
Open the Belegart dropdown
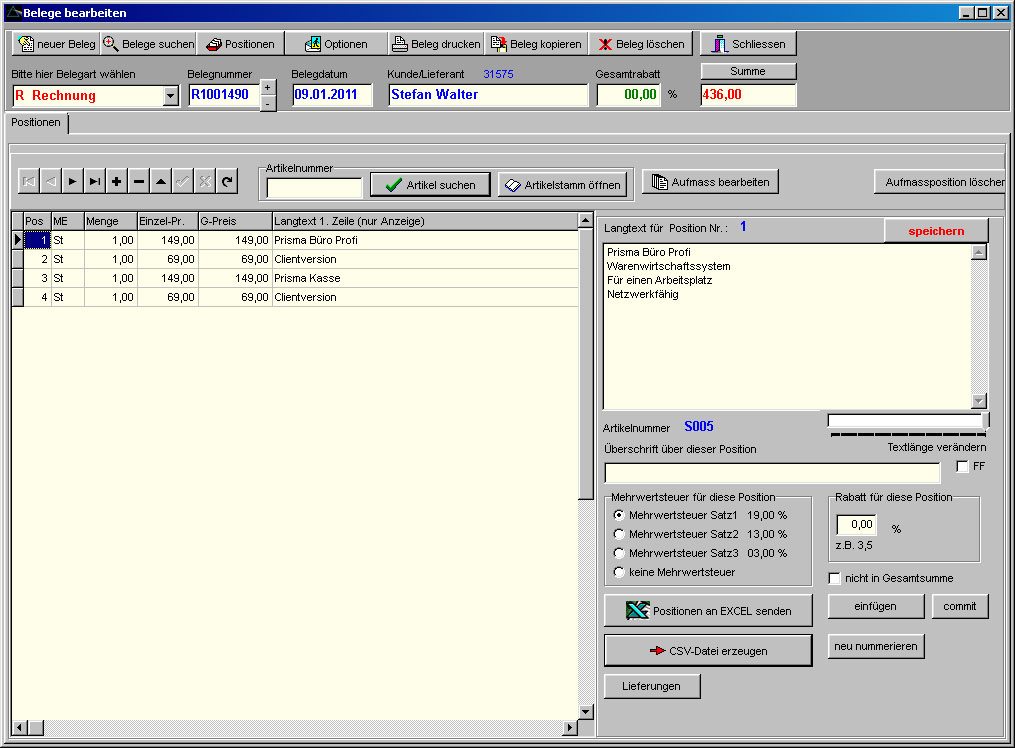coord(170,96)
